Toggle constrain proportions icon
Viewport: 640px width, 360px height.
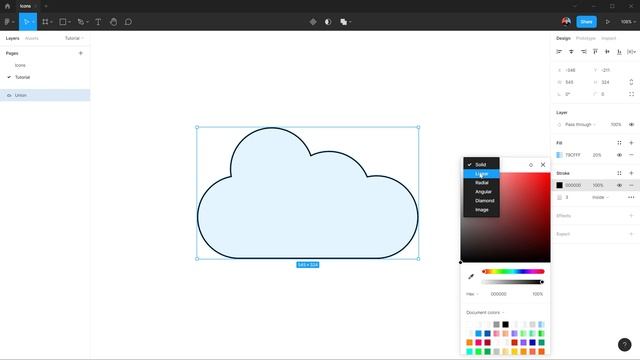pyautogui.click(x=631, y=82)
